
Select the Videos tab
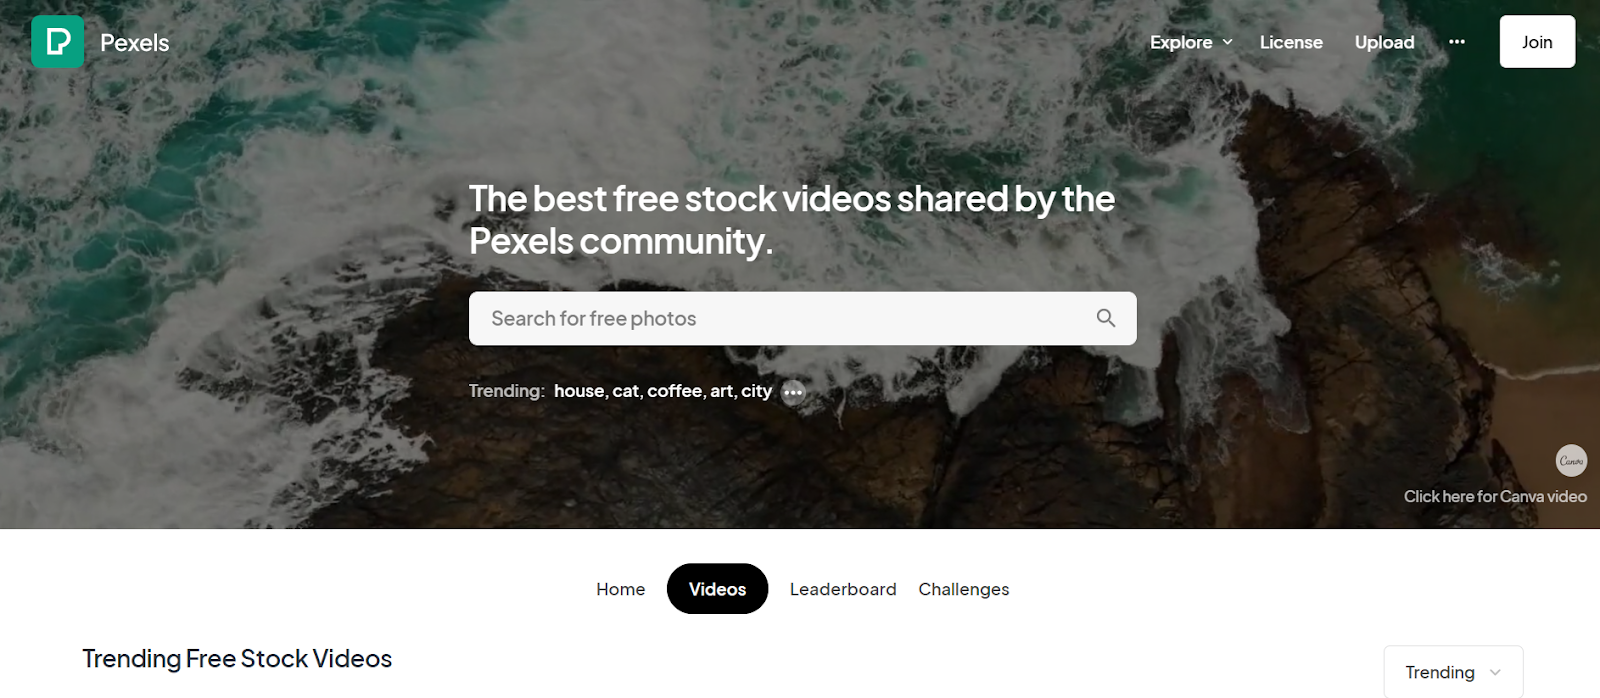pos(717,589)
